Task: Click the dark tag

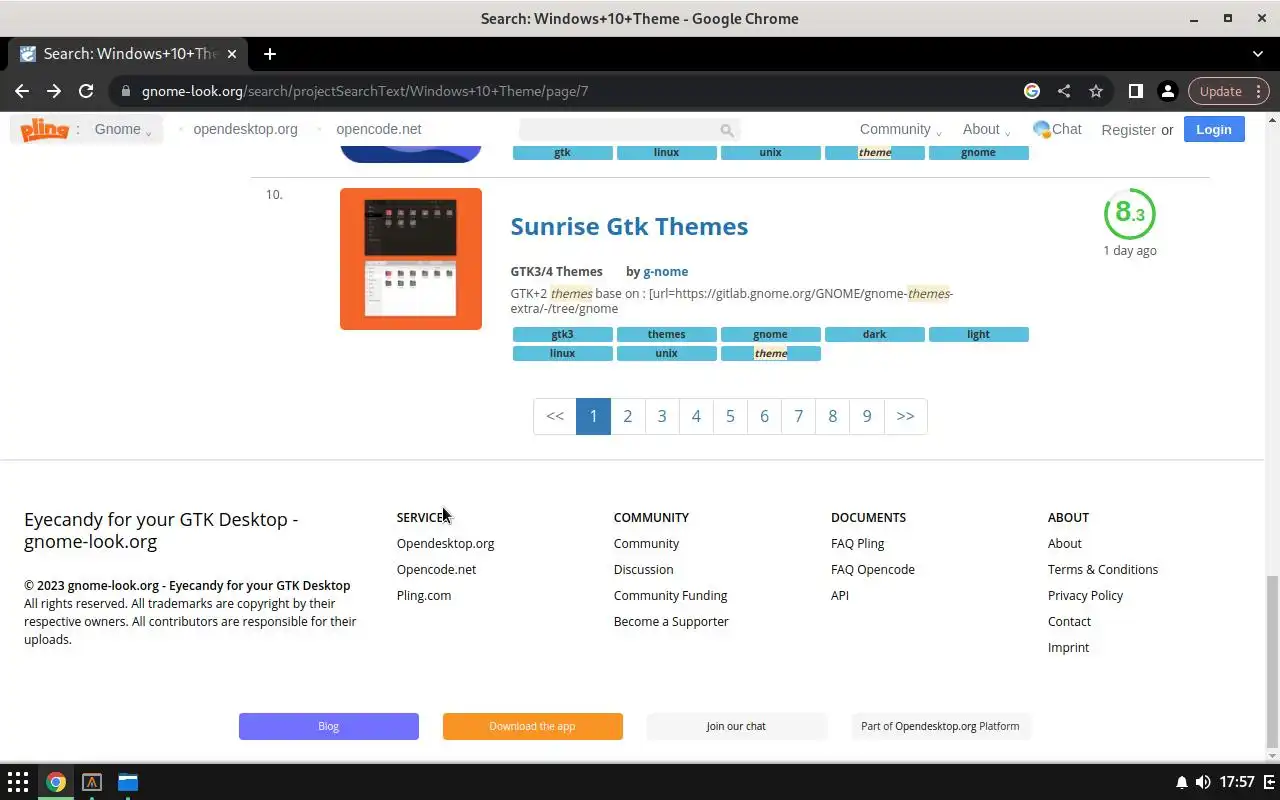Action: (875, 335)
